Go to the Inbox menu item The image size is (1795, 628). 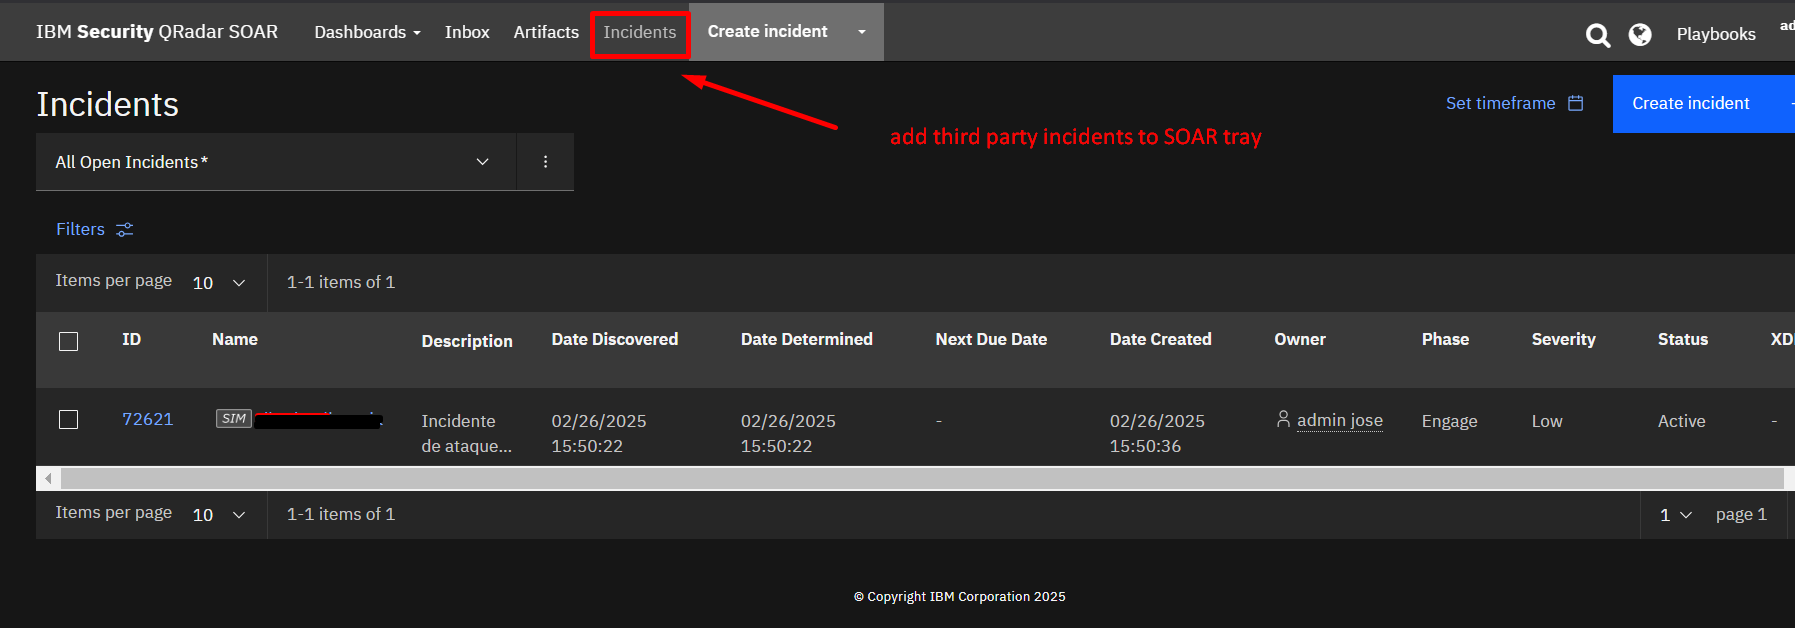point(467,32)
